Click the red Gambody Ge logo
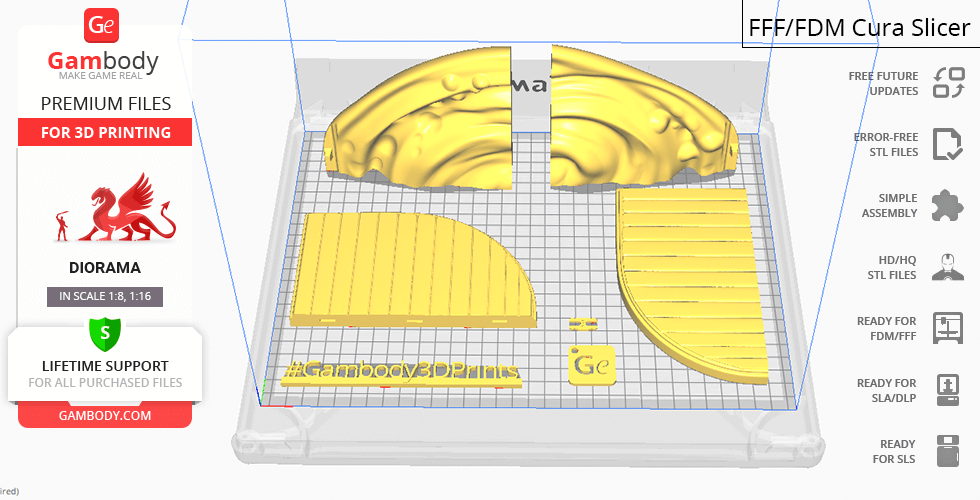This screenshot has width=980, height=500. 102,25
